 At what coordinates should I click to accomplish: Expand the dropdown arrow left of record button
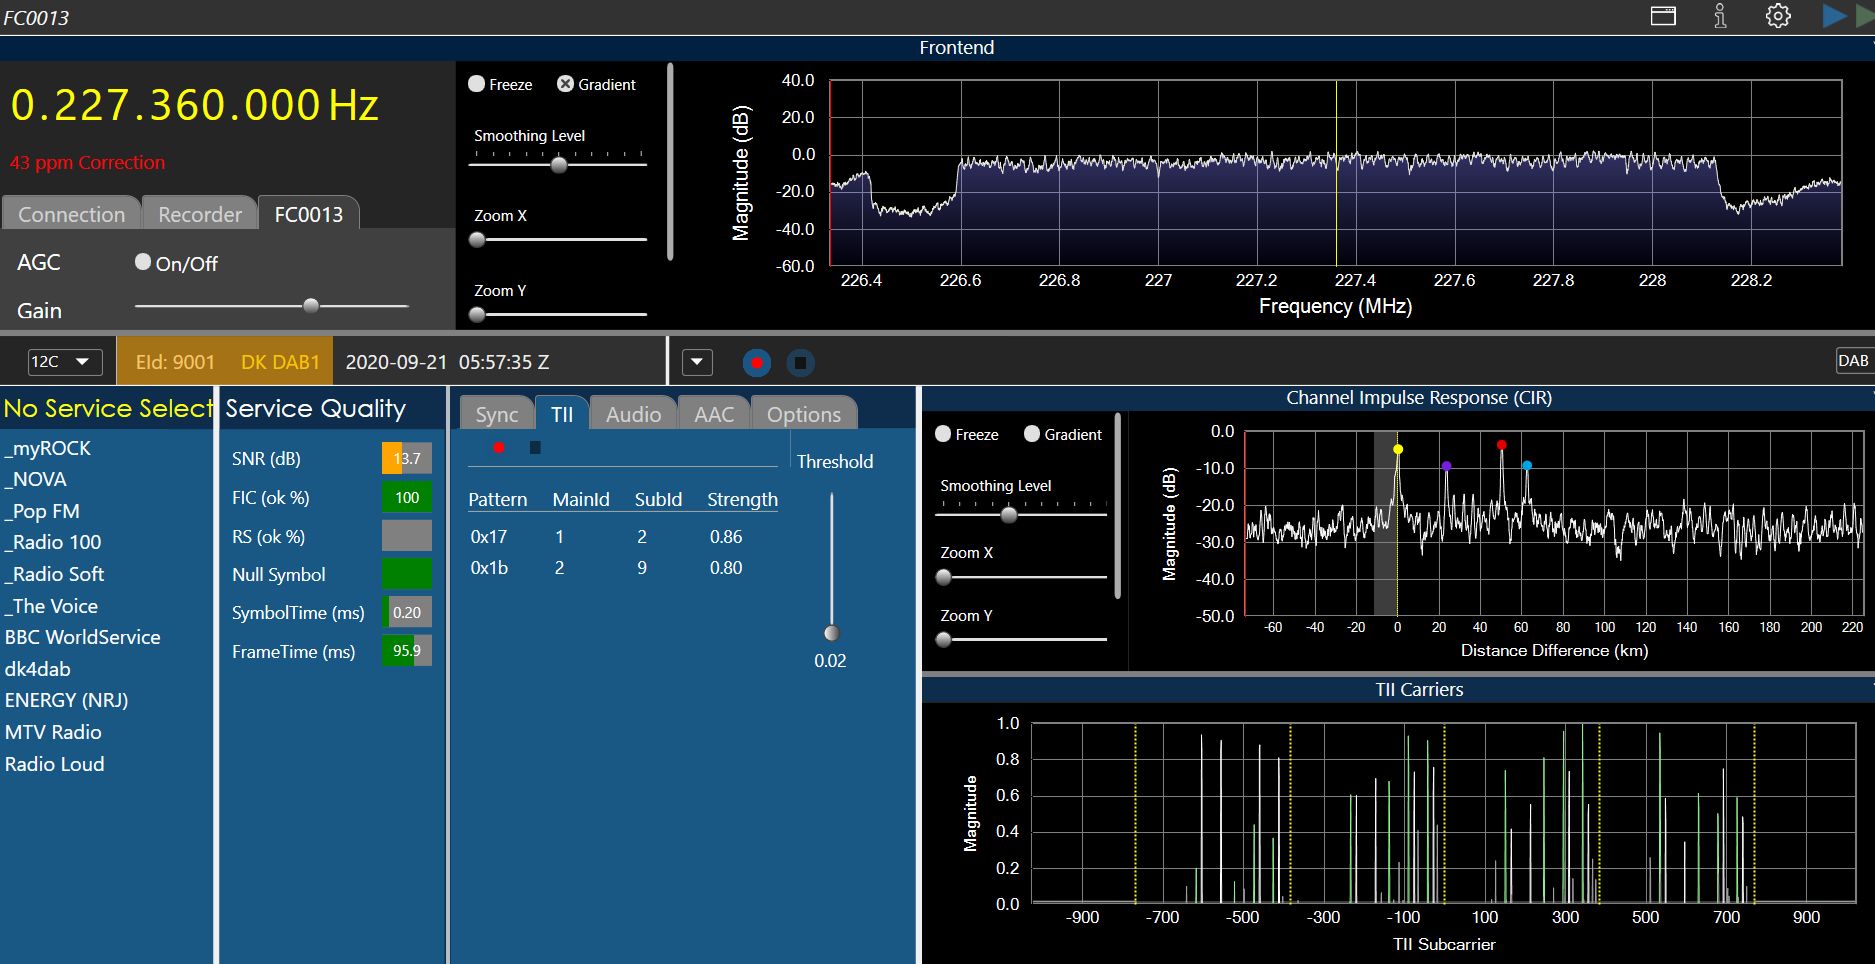point(697,362)
